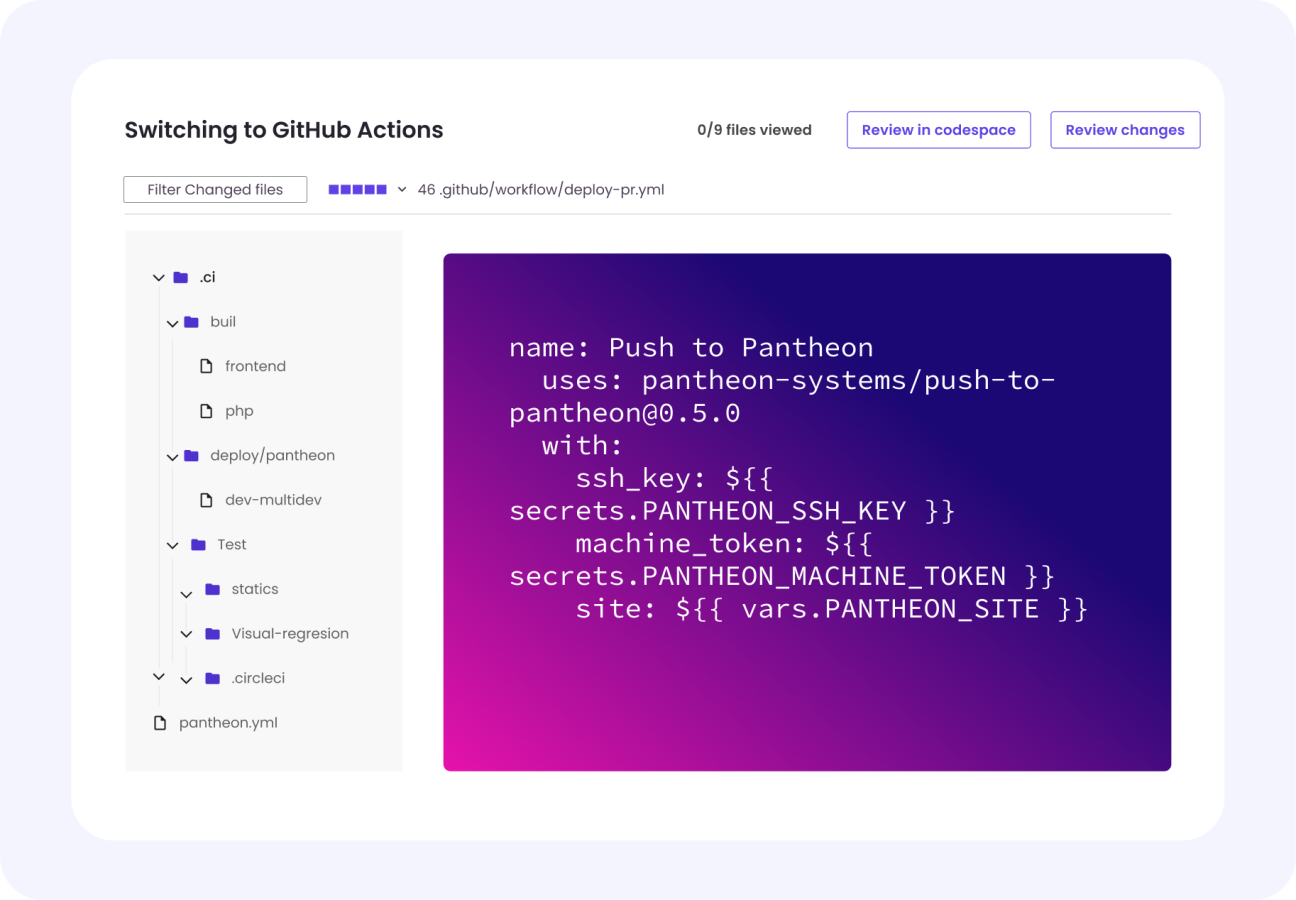Click the code line uses: pantheon-systems/push-to-
Image resolution: width=1296 pixels, height=900 pixels.
click(x=798, y=380)
